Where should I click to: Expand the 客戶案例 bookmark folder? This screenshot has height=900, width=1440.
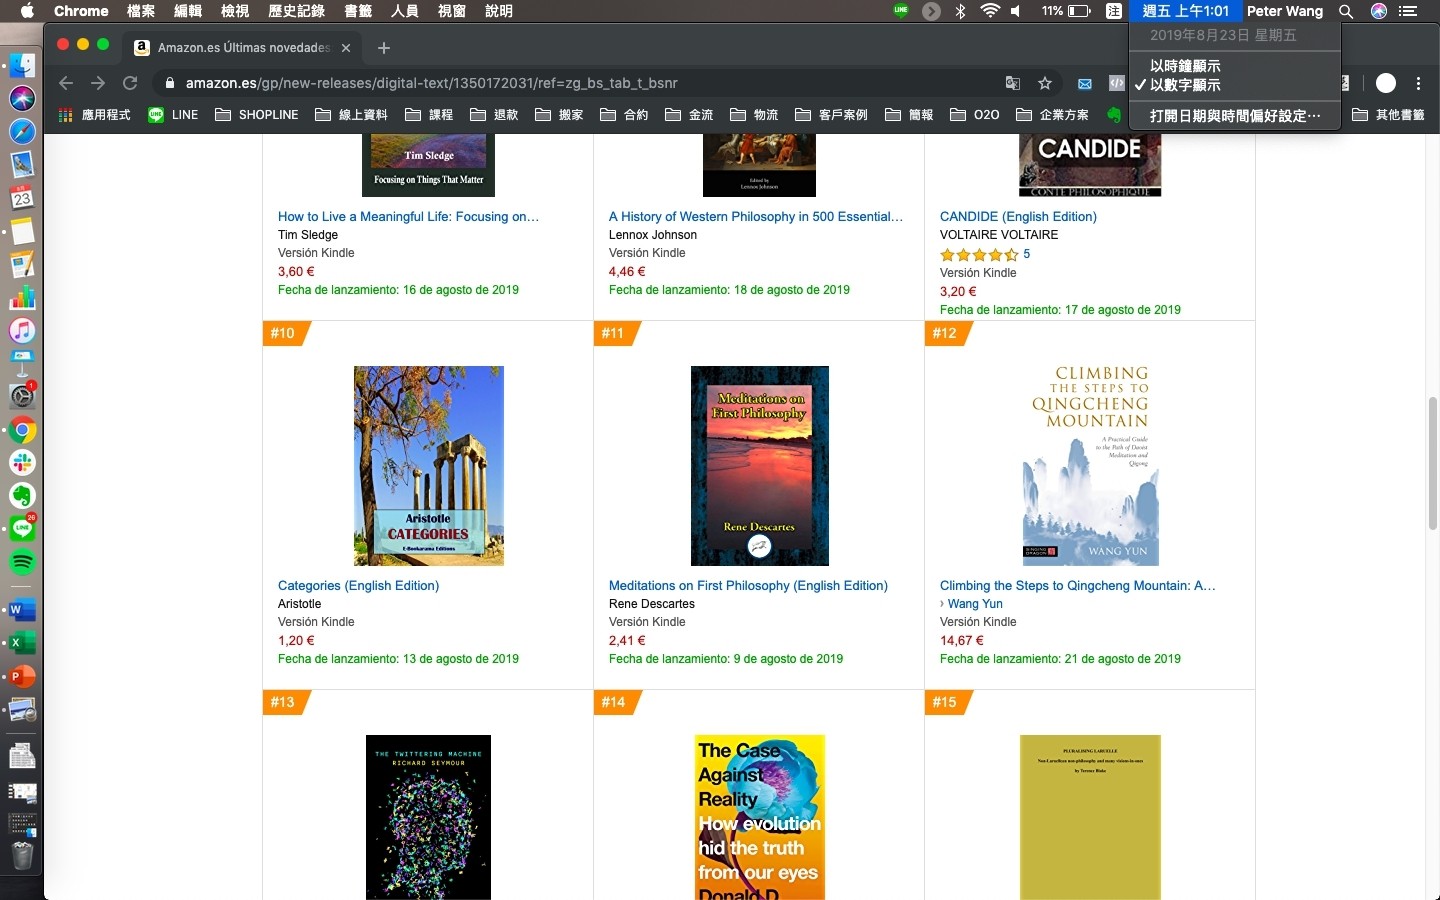(831, 115)
